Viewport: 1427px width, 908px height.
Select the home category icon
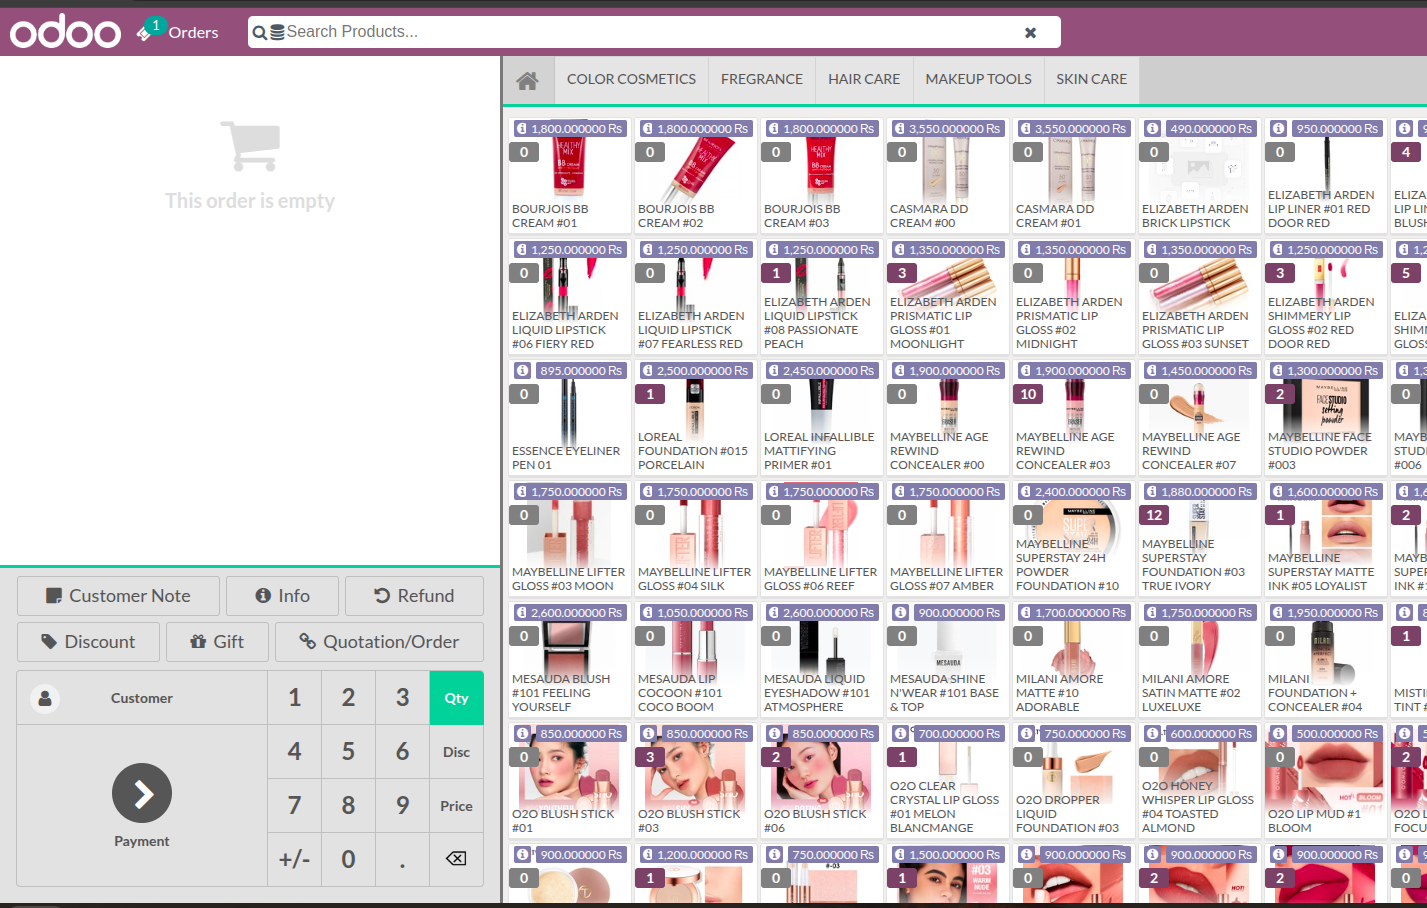(528, 79)
